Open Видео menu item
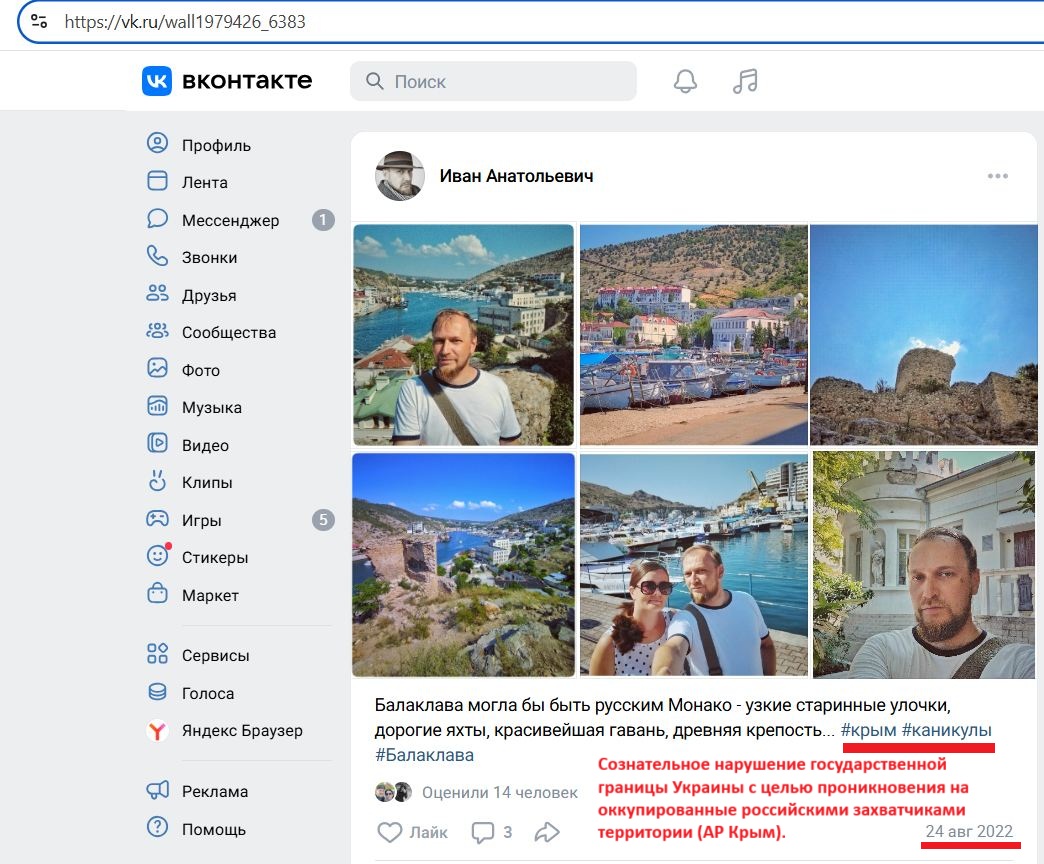The image size is (1044, 864). (205, 445)
